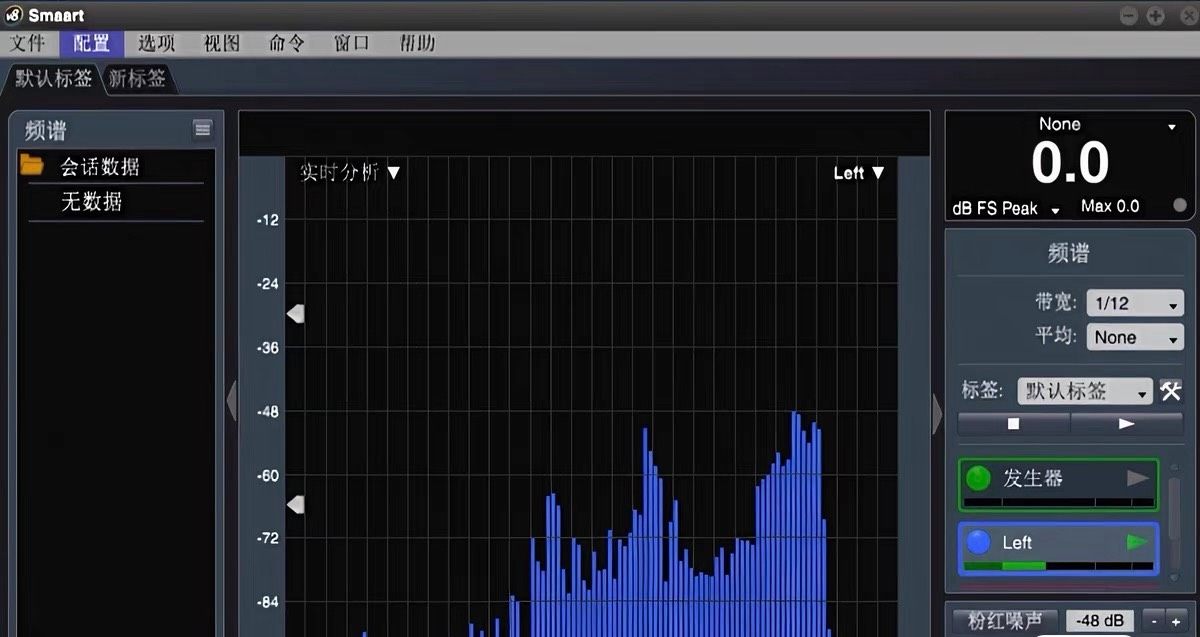The height and width of the screenshot is (637, 1200).
Task: Open the 文件 menu
Action: (x=27, y=43)
